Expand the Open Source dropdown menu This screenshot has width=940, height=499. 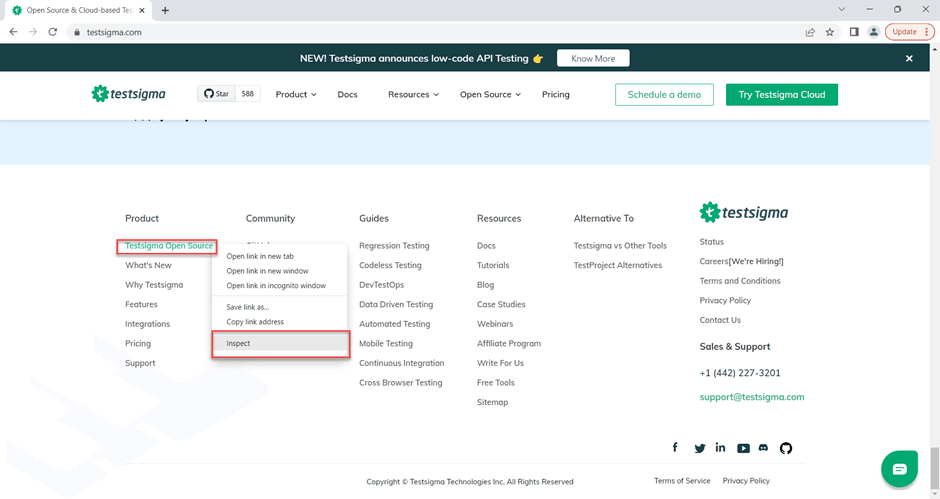point(490,94)
